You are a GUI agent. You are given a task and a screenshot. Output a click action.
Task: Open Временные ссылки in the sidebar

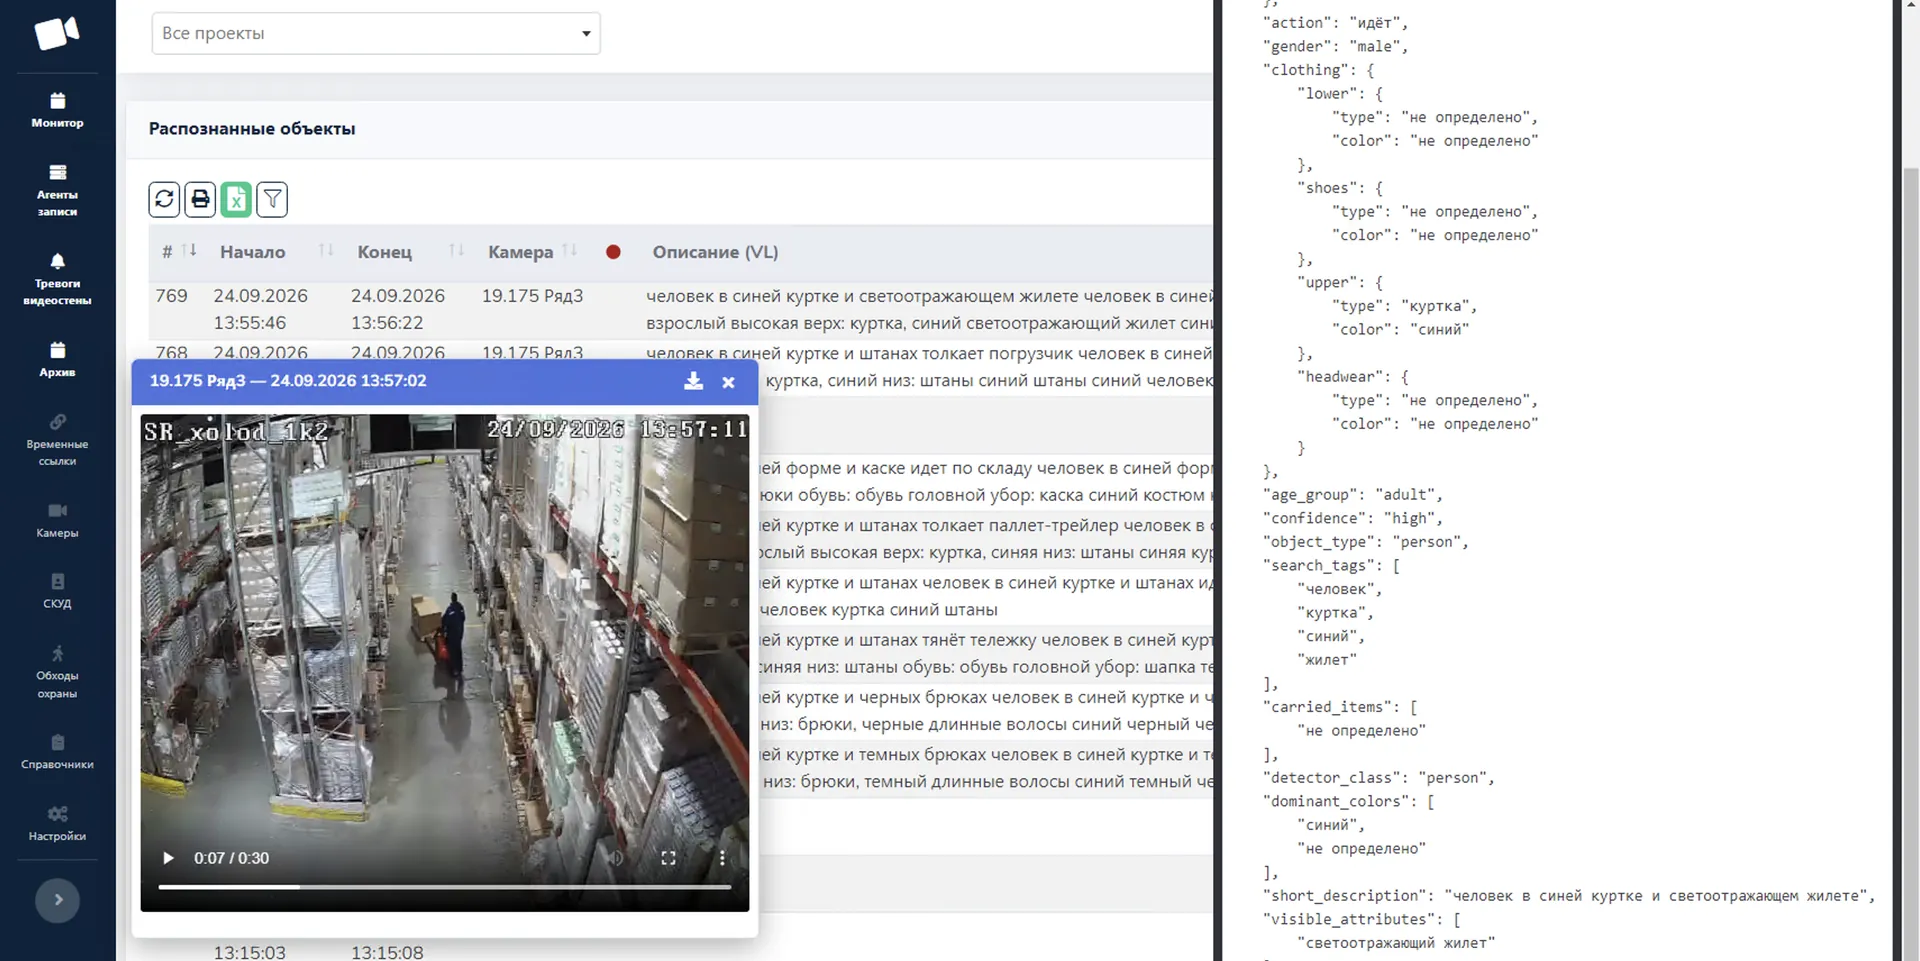click(57, 439)
